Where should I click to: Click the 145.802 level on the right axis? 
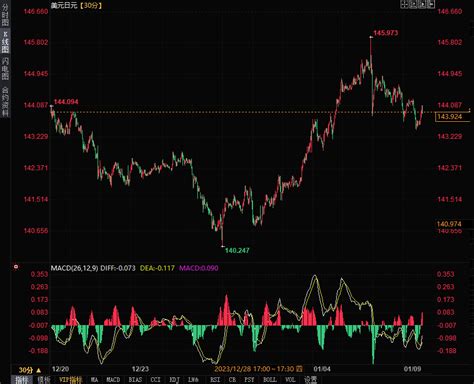pyautogui.click(x=450, y=42)
